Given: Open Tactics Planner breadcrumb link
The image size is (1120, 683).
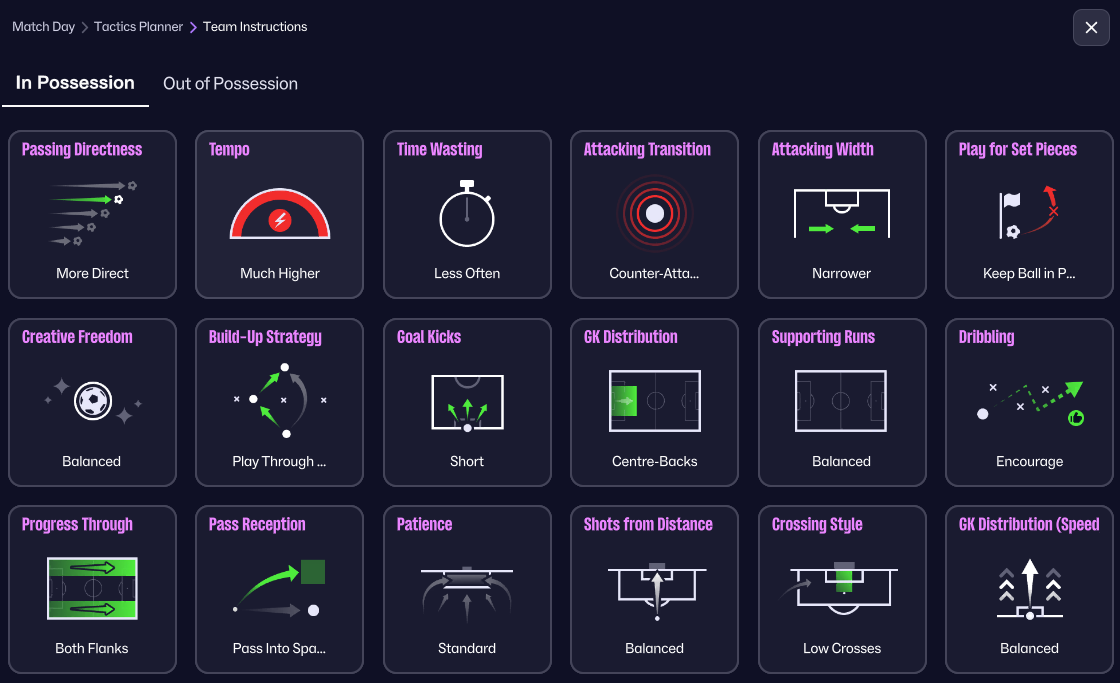Looking at the screenshot, I should click(138, 27).
